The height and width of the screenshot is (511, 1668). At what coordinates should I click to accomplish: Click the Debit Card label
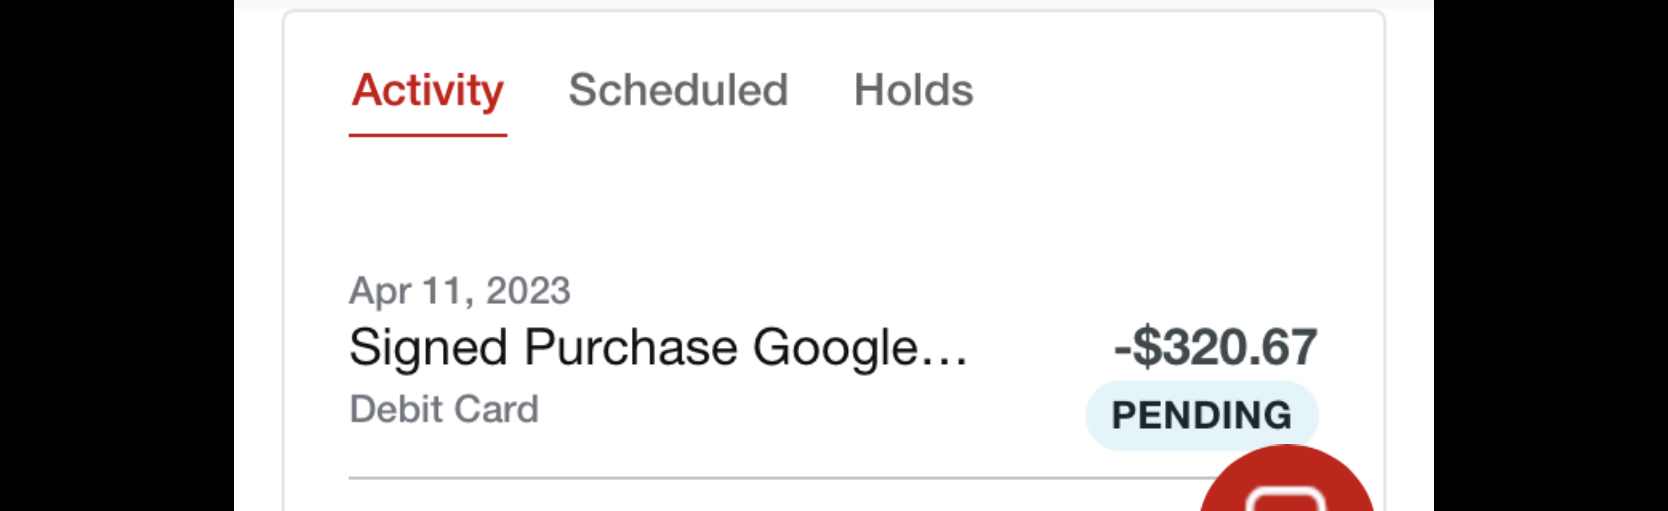pos(444,409)
